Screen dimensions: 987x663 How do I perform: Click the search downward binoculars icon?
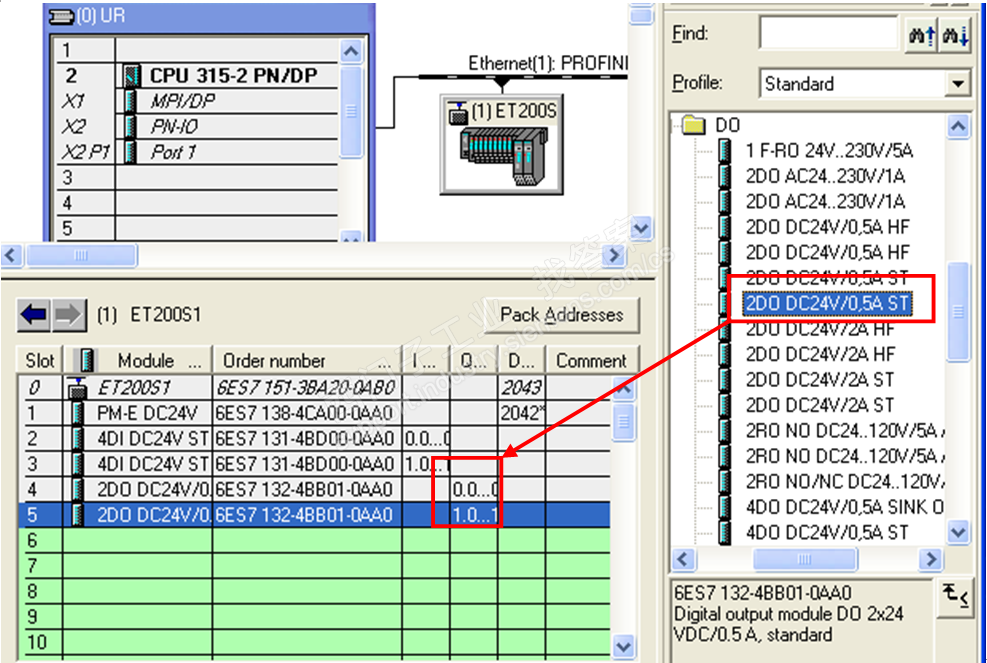(x=955, y=35)
